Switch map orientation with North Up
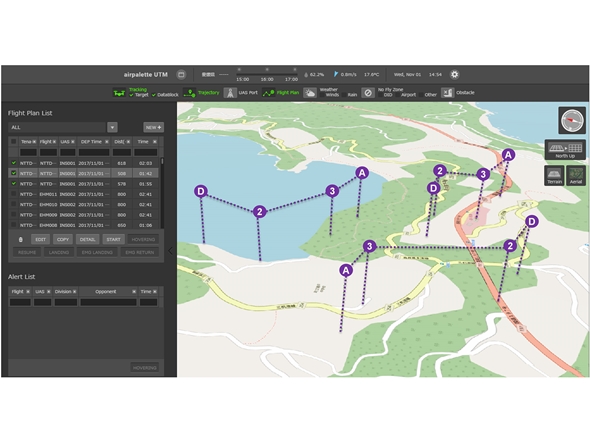The width and height of the screenshot is (590, 442). [x=565, y=149]
